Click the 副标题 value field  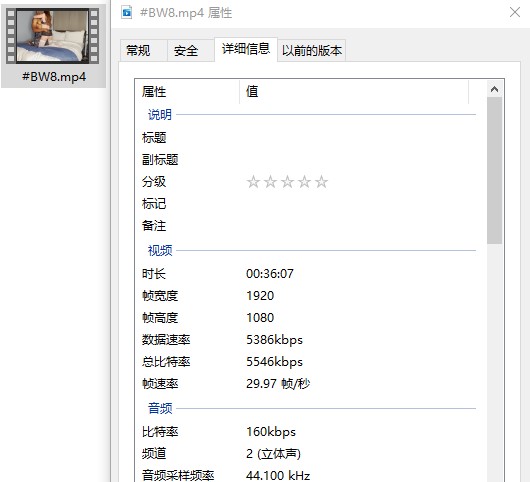358,160
